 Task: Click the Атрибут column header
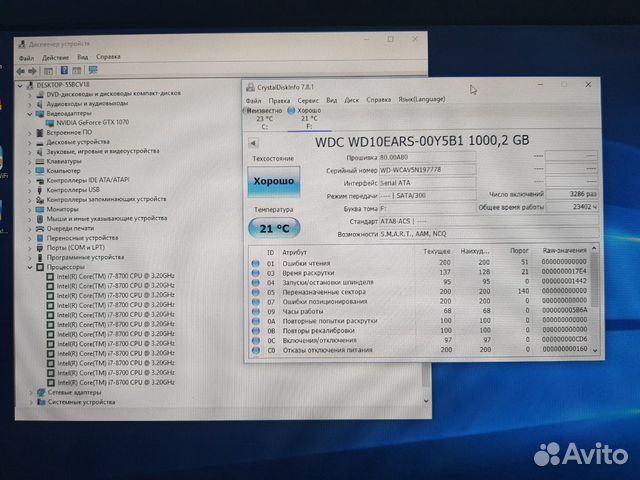point(295,253)
